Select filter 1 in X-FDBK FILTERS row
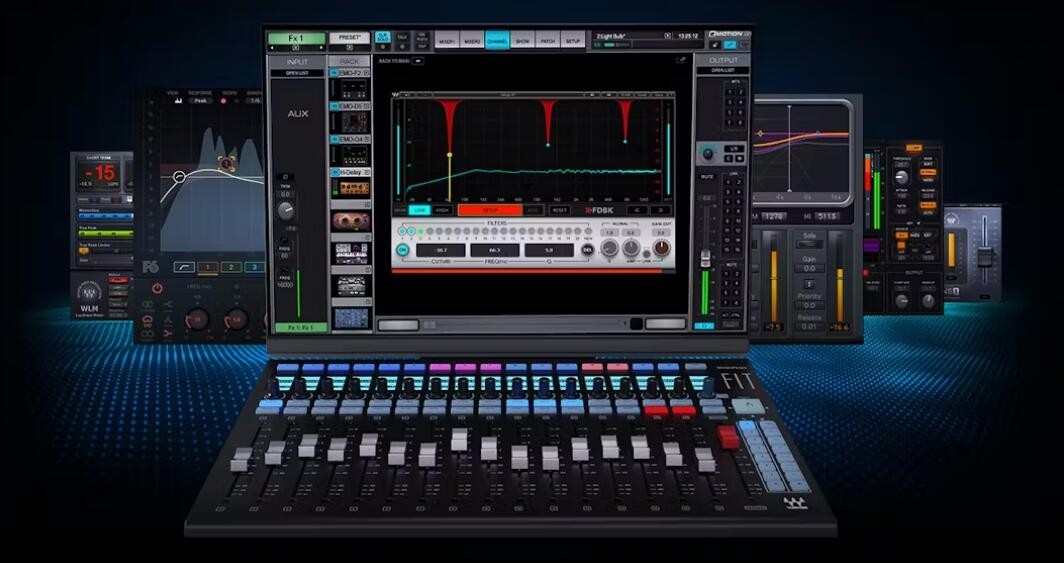The width and height of the screenshot is (1064, 563). 402,231
